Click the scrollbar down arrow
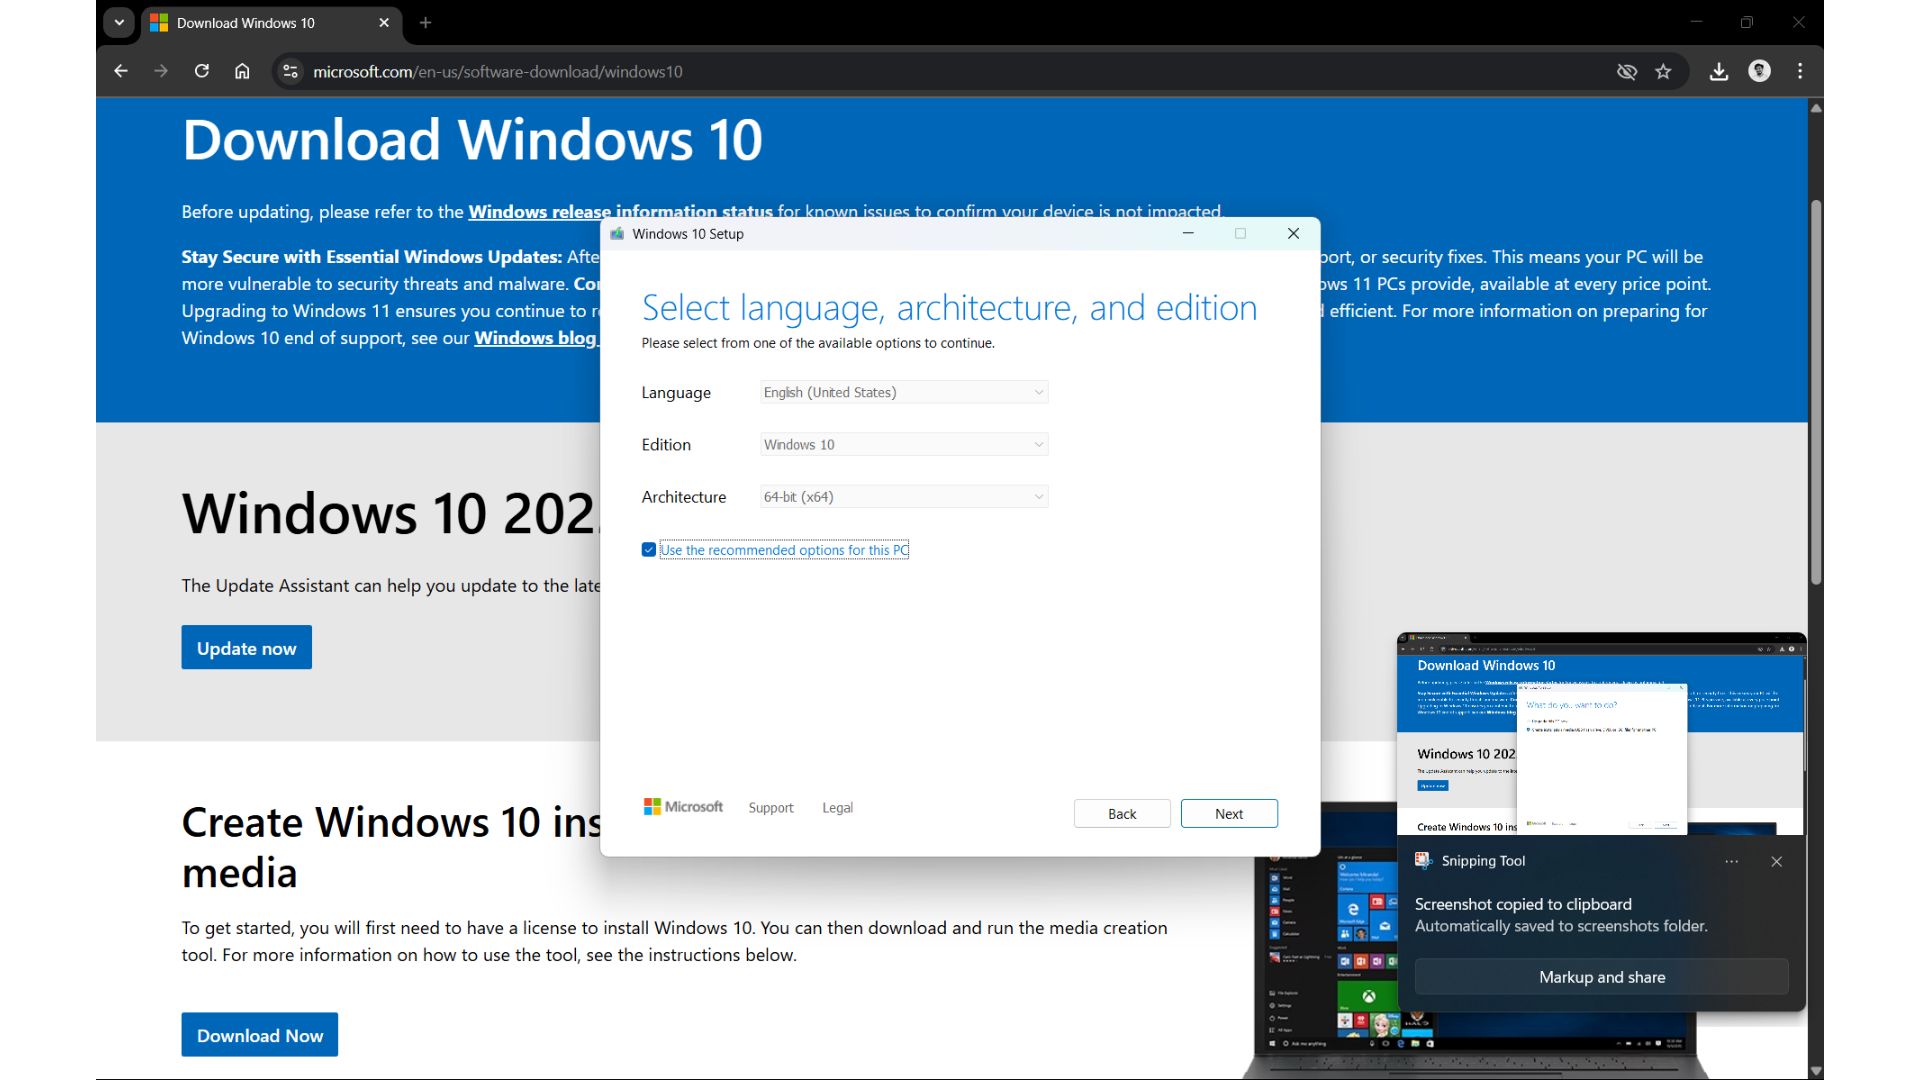Image resolution: width=1920 pixels, height=1080 pixels. tap(1816, 1071)
